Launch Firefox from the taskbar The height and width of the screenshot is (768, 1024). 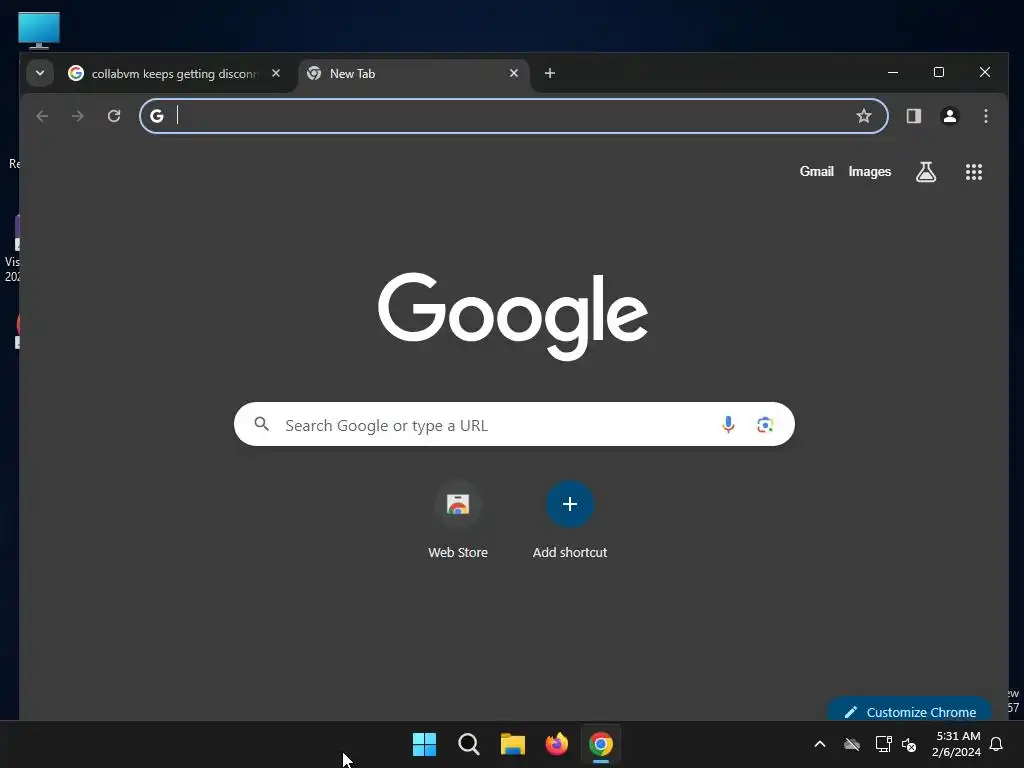click(x=556, y=744)
